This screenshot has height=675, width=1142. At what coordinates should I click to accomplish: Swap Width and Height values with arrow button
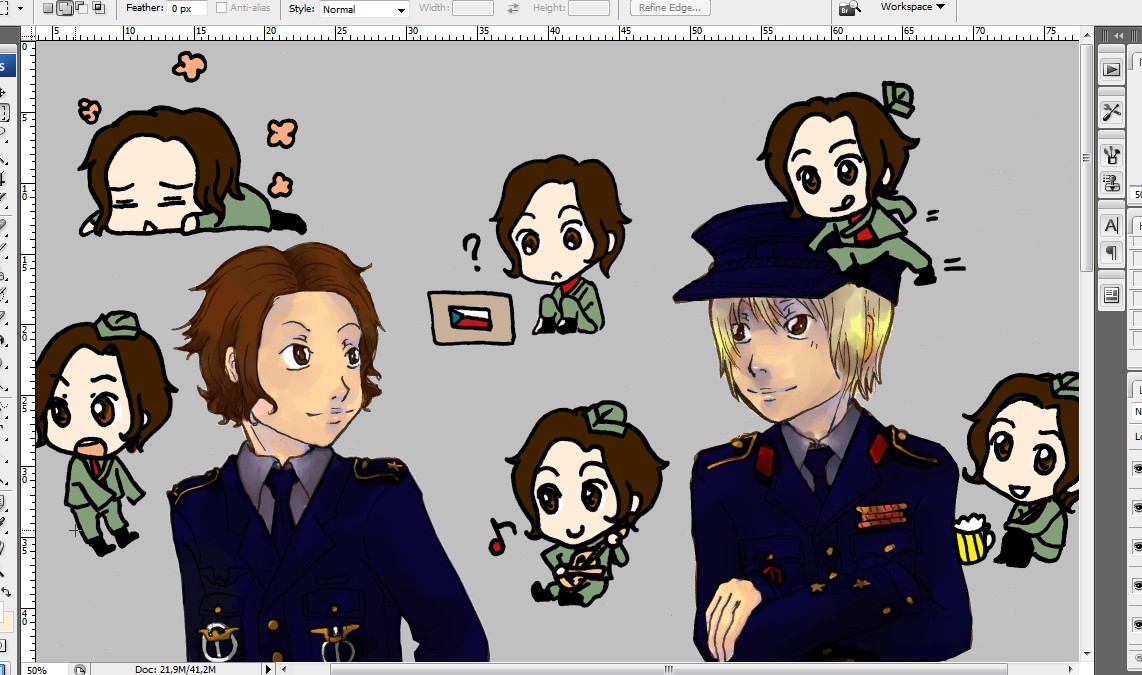(x=512, y=8)
